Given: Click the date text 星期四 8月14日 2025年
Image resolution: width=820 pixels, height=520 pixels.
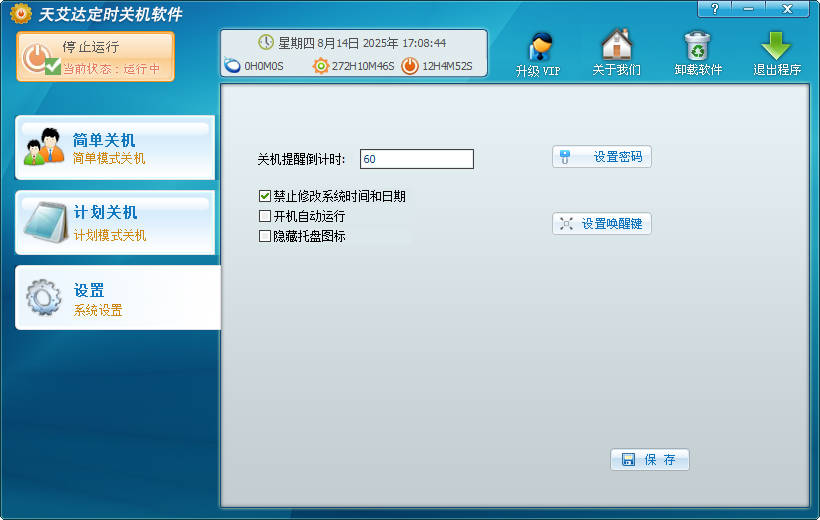Looking at the screenshot, I should coord(338,43).
